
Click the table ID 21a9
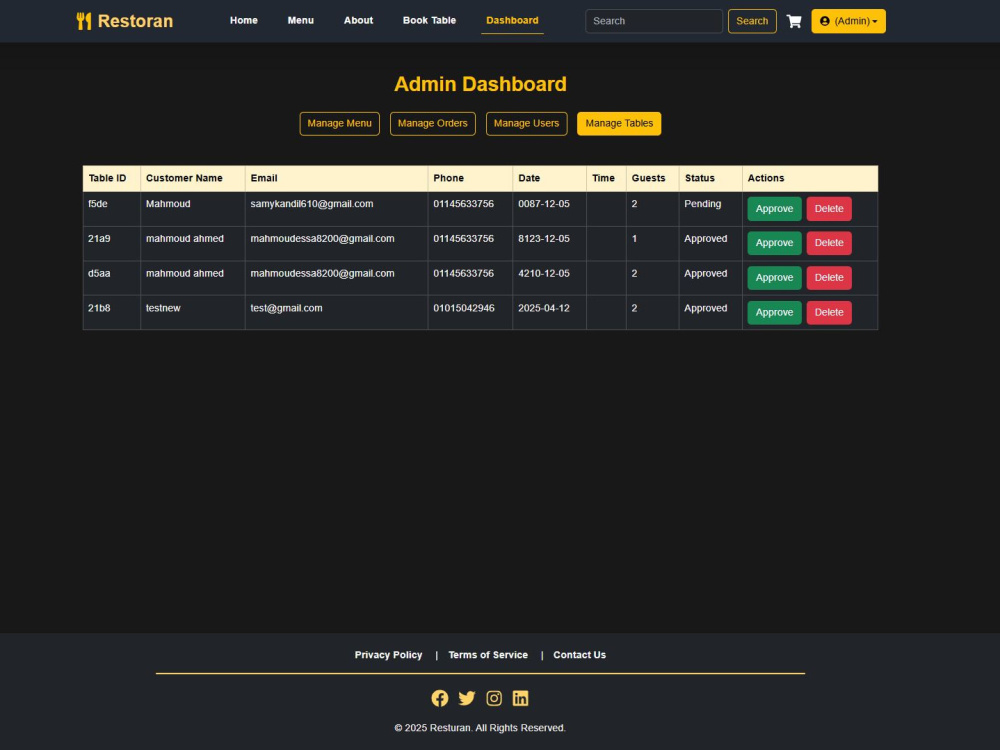coord(99,239)
